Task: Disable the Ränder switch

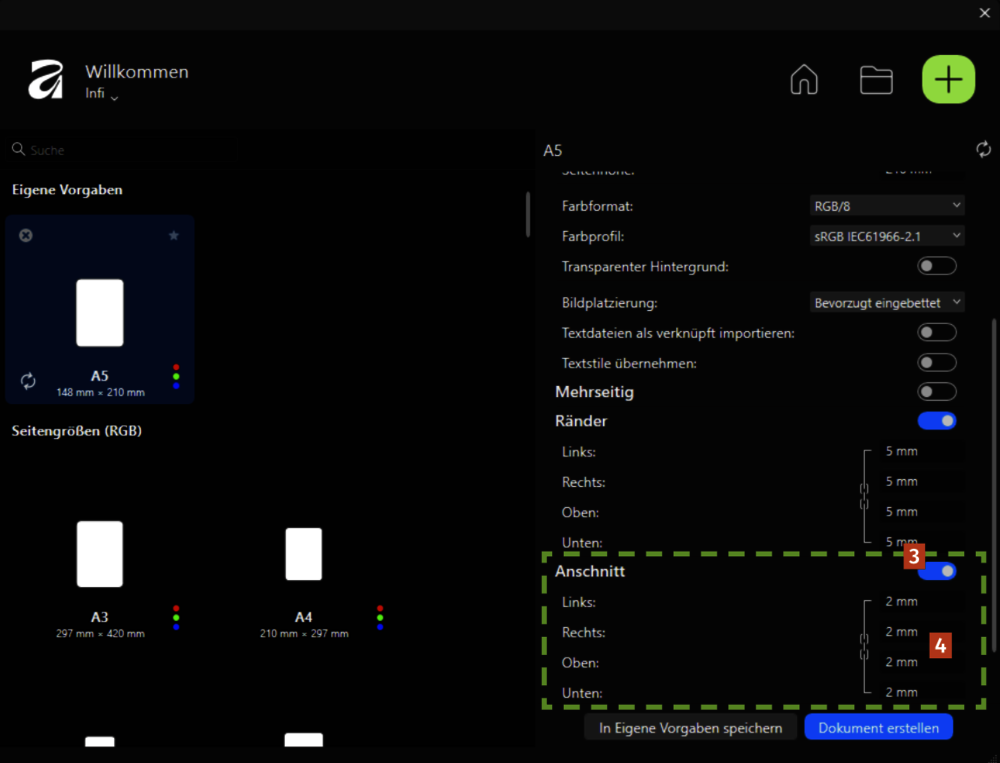Action: [937, 420]
